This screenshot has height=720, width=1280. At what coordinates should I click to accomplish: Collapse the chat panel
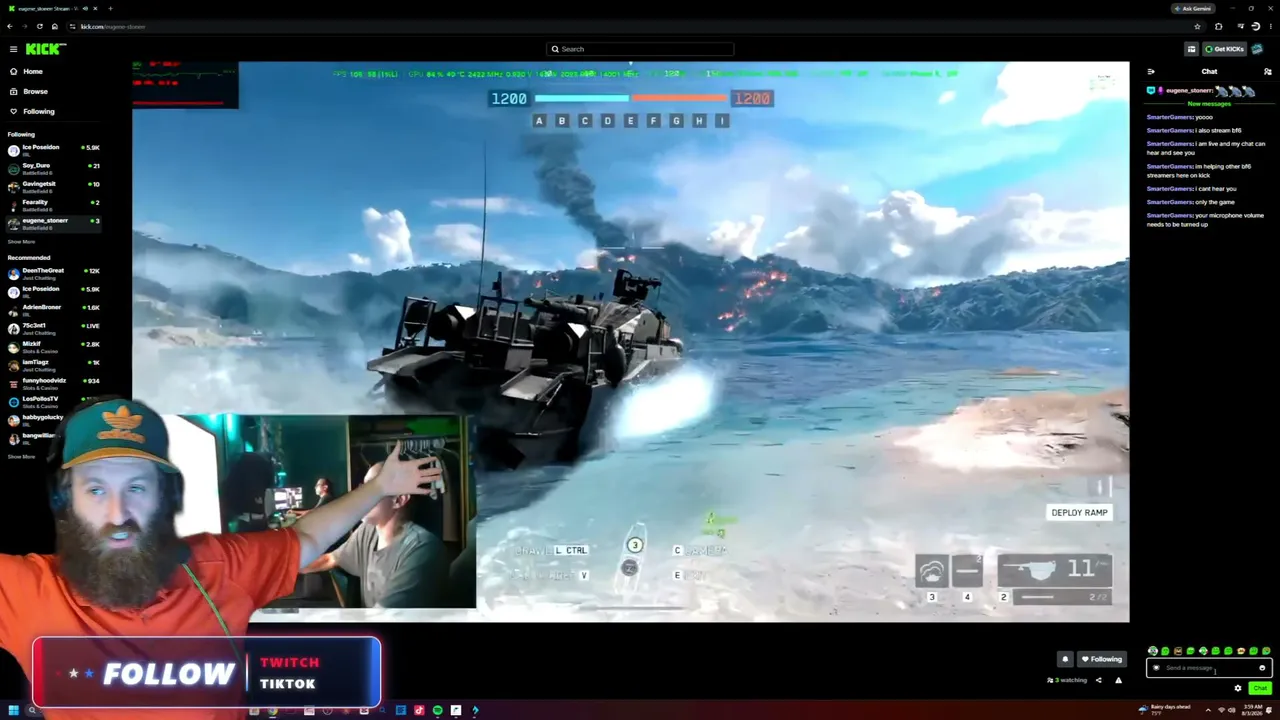click(x=1151, y=72)
